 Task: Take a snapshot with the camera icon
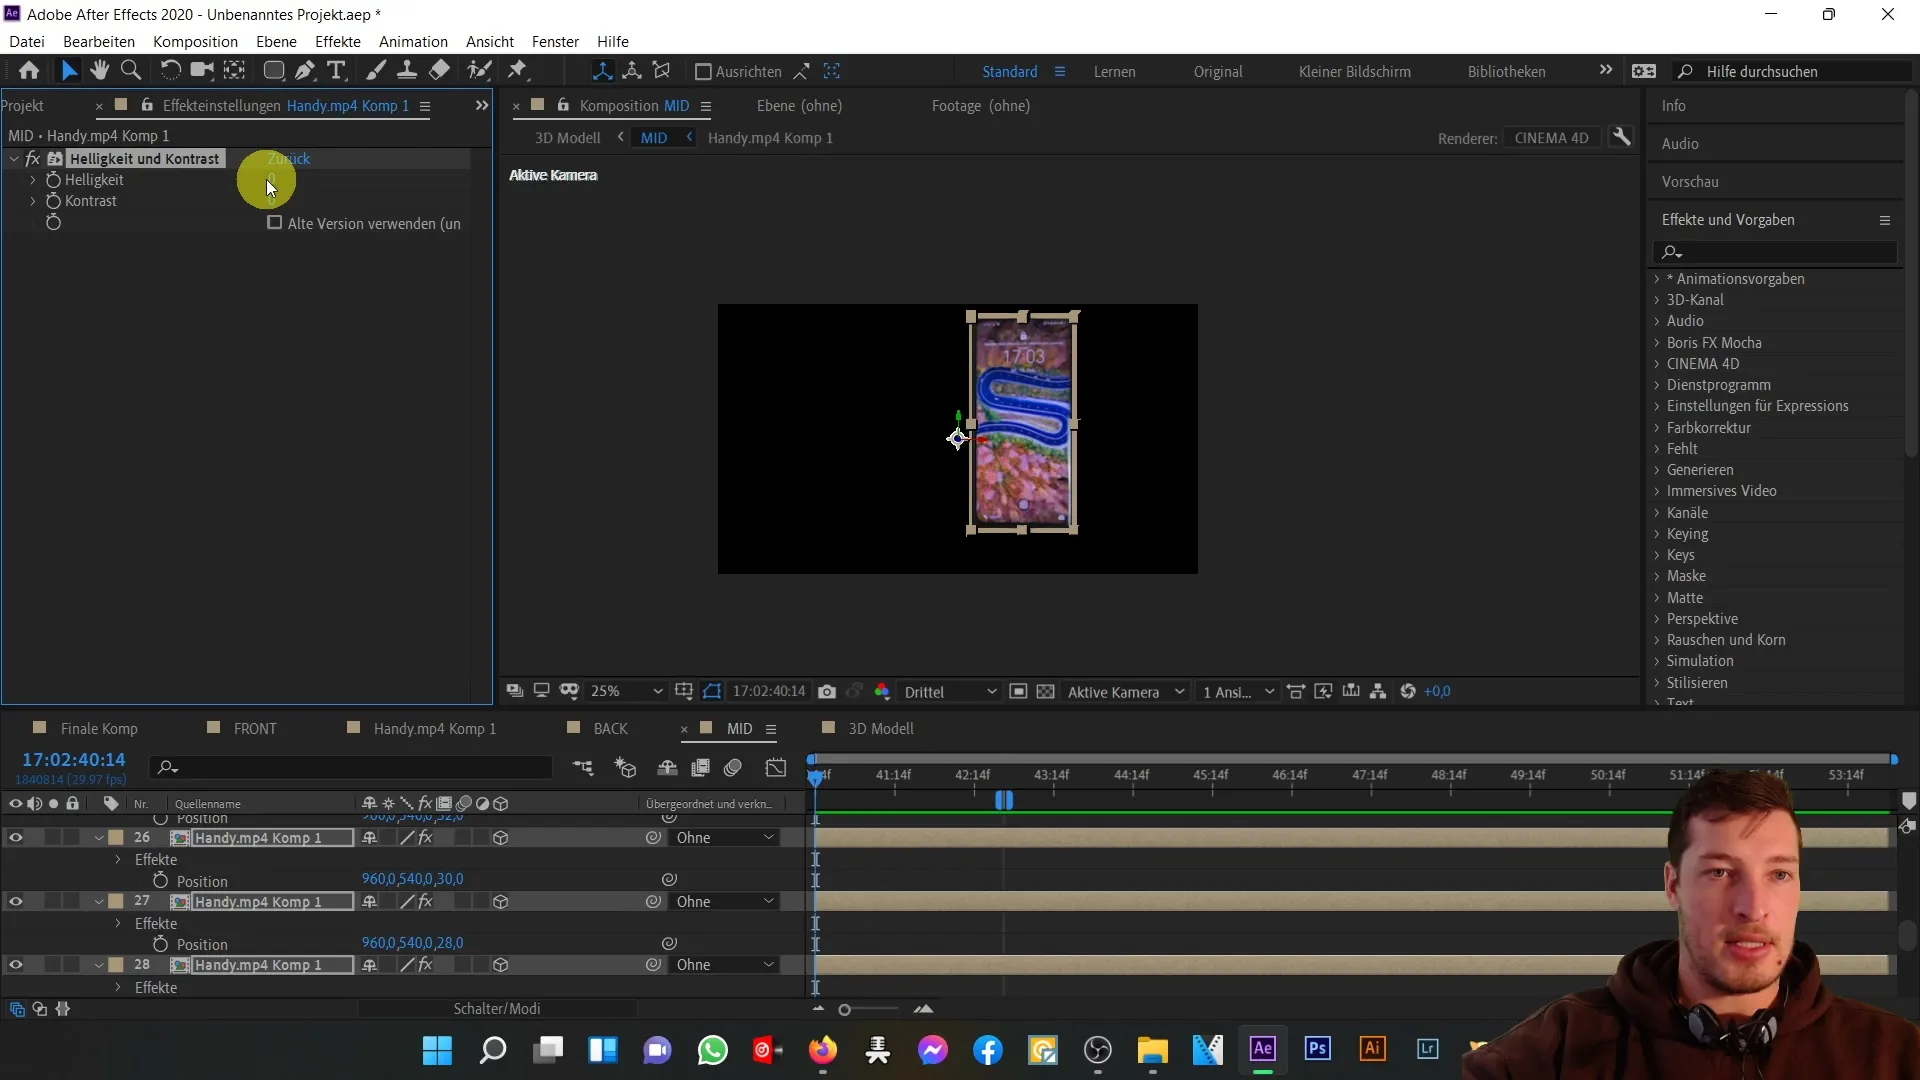pos(827,692)
